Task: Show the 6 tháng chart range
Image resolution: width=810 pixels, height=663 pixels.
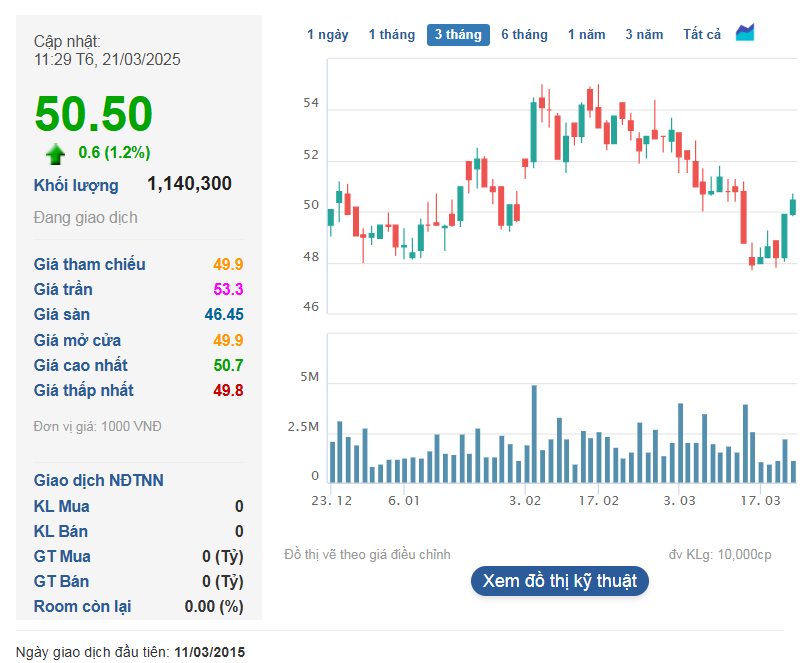Action: [x=524, y=35]
